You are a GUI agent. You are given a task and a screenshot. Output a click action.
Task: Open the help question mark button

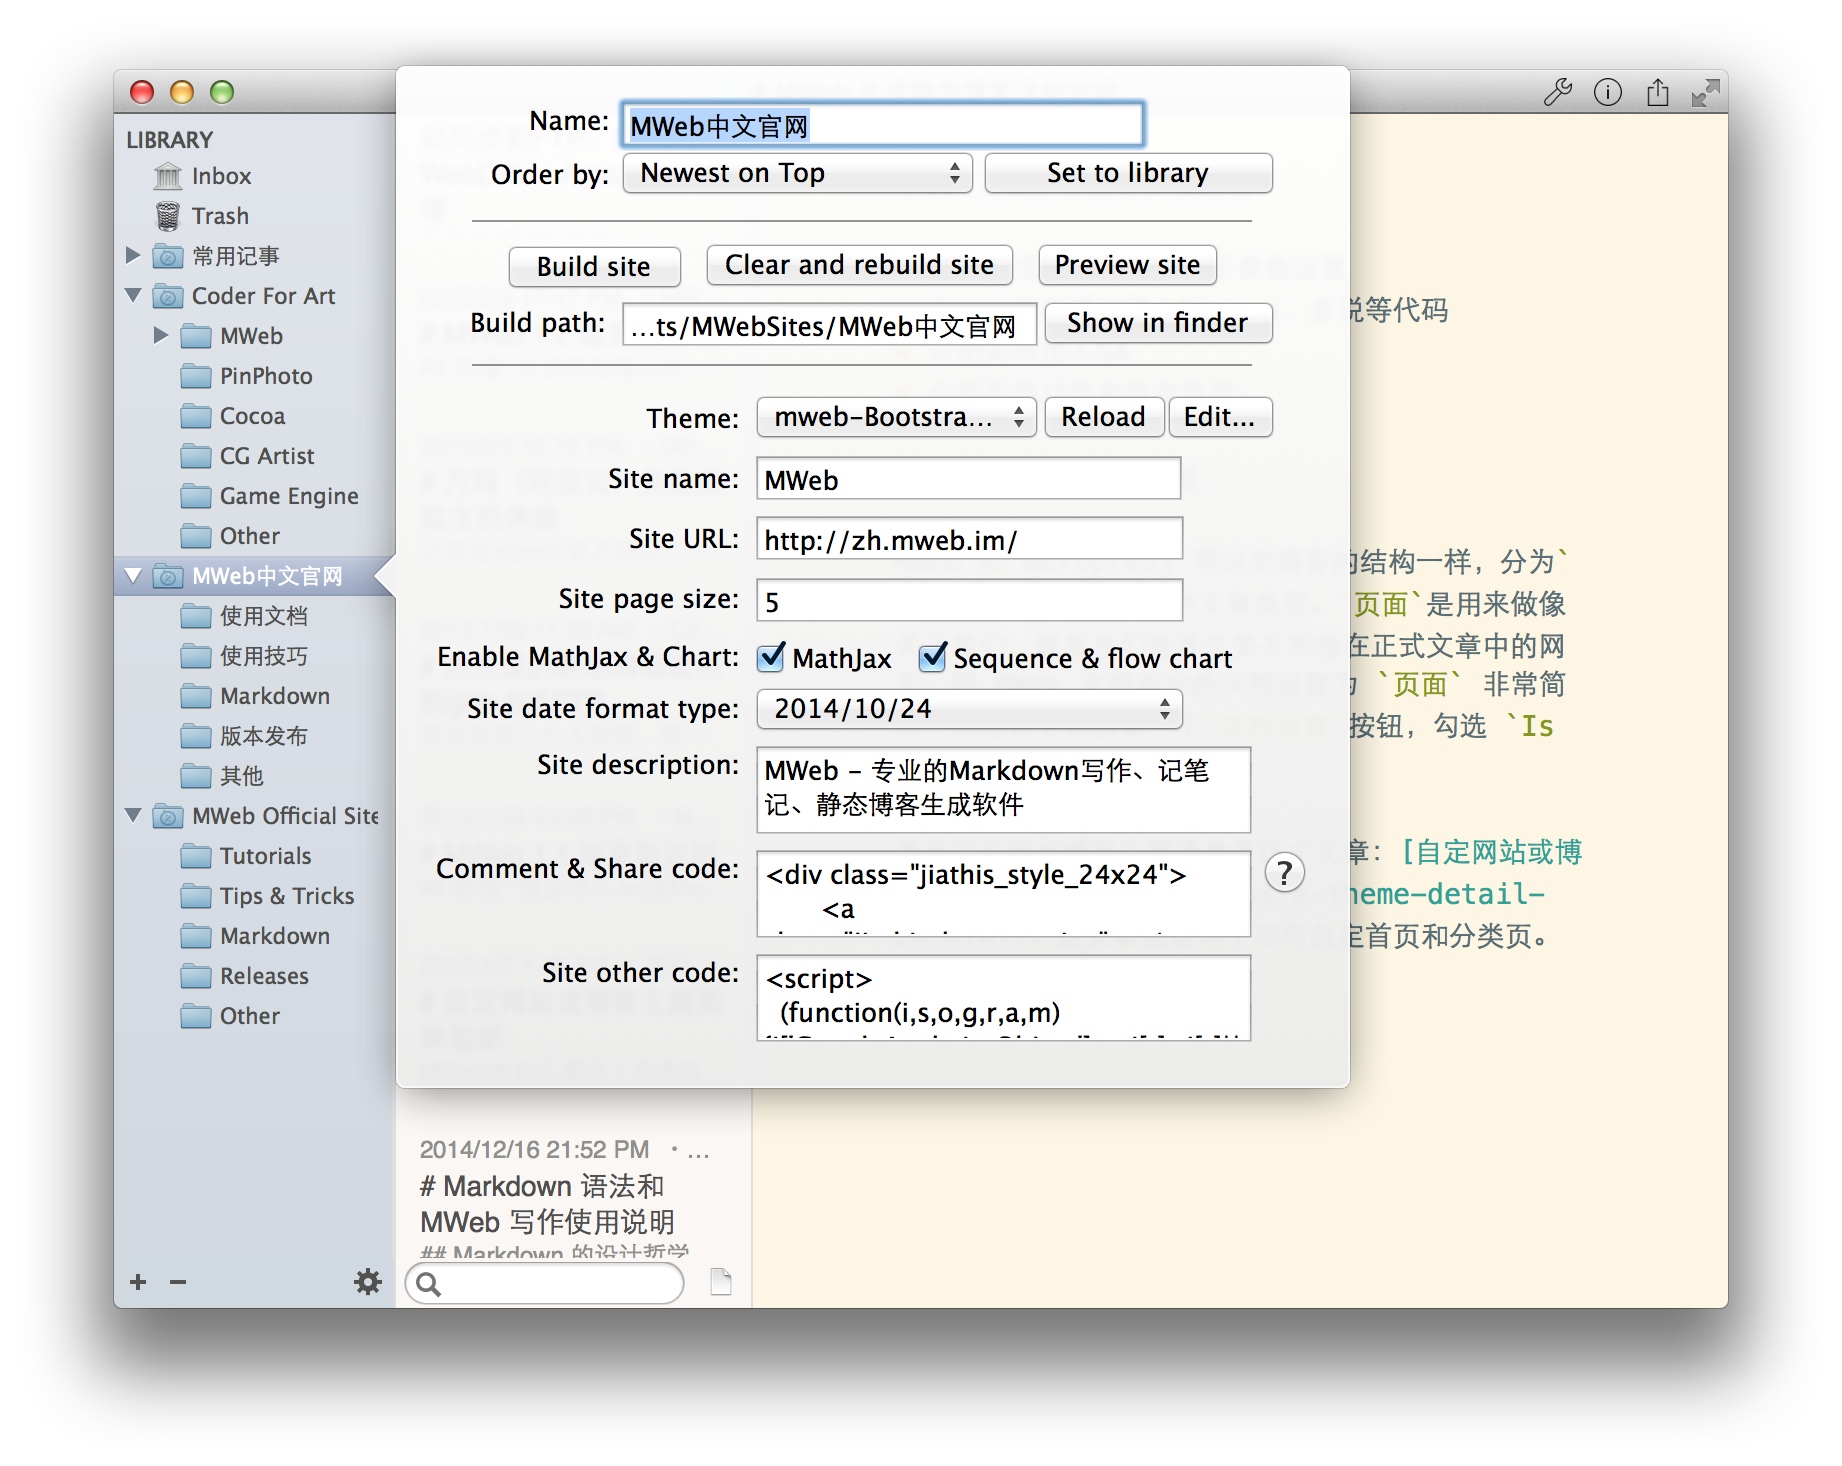[x=1284, y=873]
